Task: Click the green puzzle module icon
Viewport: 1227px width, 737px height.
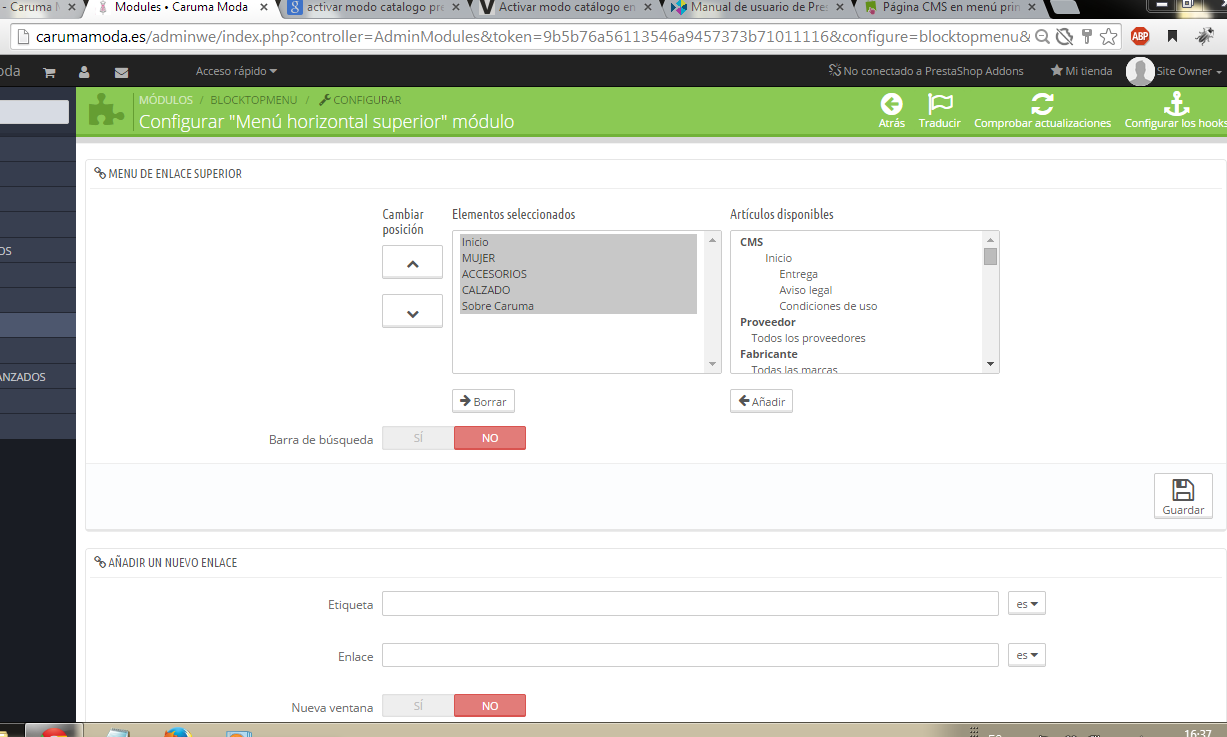Action: pos(107,109)
